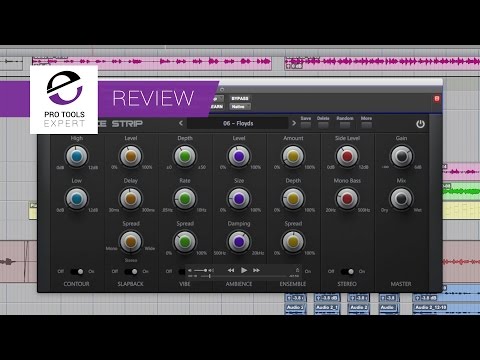
Task: Toggle the Vibe on/off switch
Action: click(182, 272)
